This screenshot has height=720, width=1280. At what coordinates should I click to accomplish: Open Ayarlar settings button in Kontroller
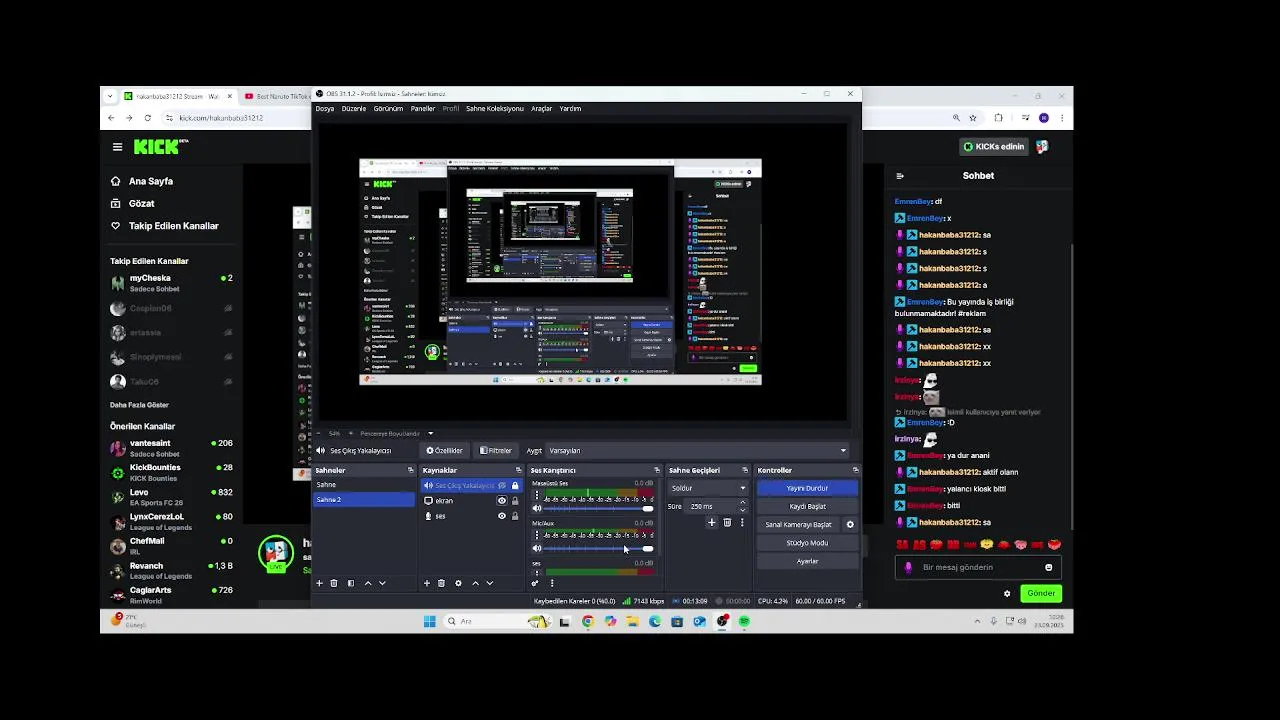(x=807, y=561)
